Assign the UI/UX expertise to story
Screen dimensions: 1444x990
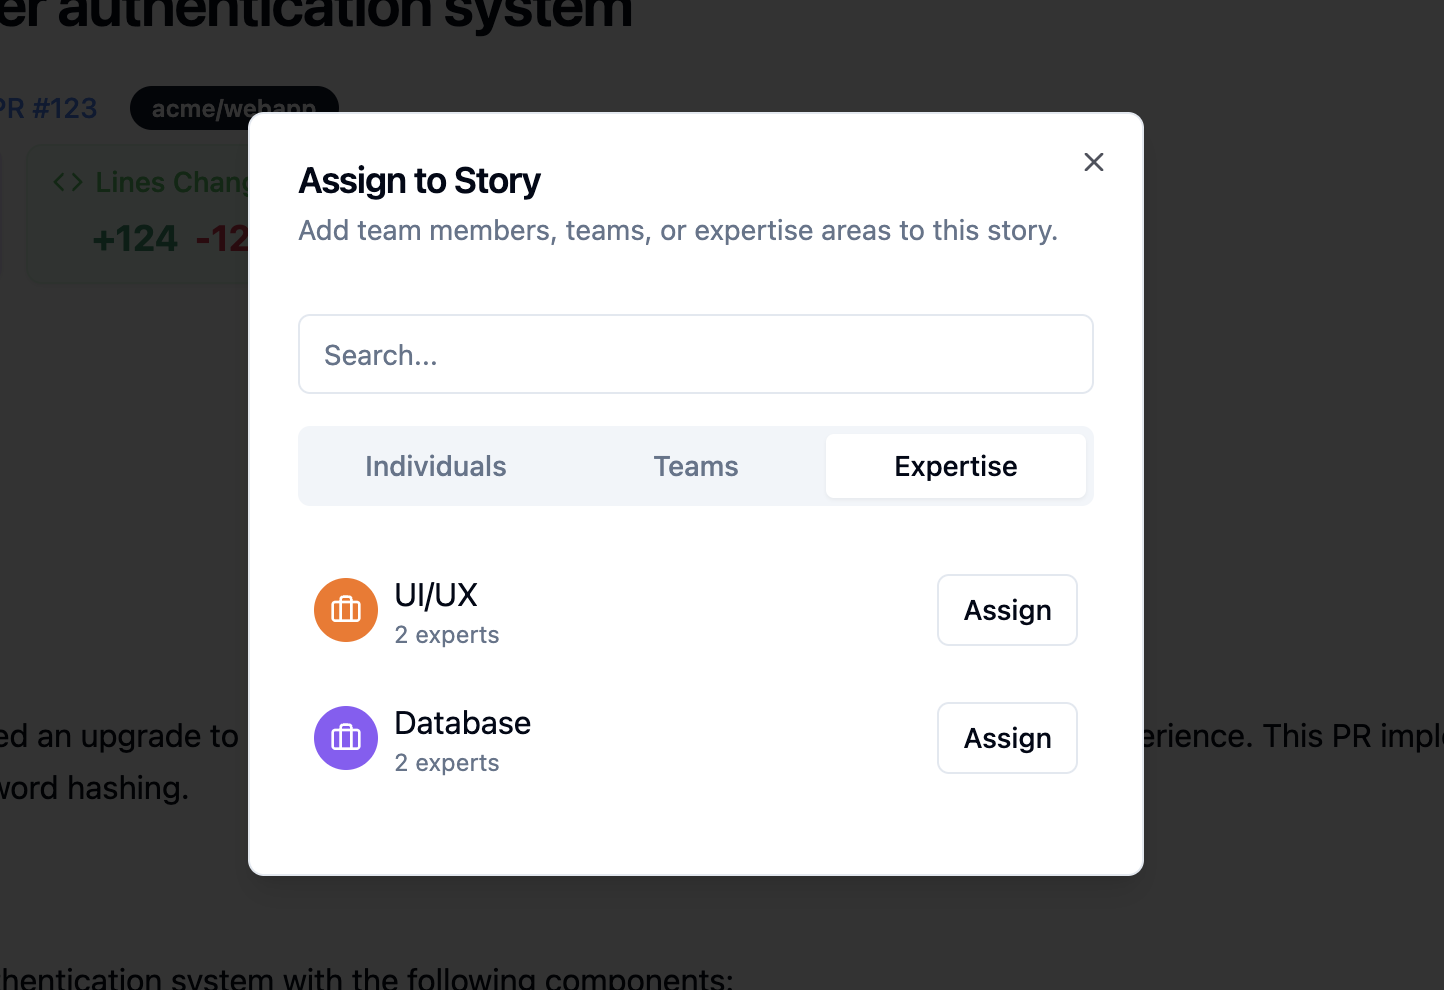pyautogui.click(x=1006, y=610)
